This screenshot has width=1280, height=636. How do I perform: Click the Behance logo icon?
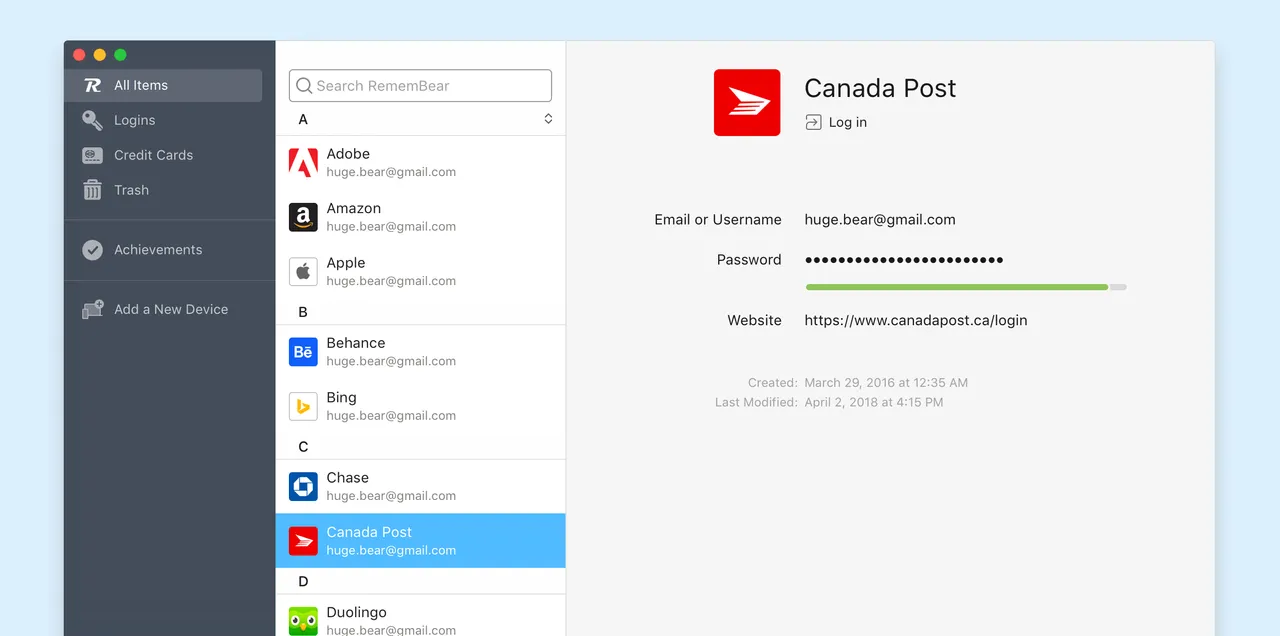click(303, 352)
